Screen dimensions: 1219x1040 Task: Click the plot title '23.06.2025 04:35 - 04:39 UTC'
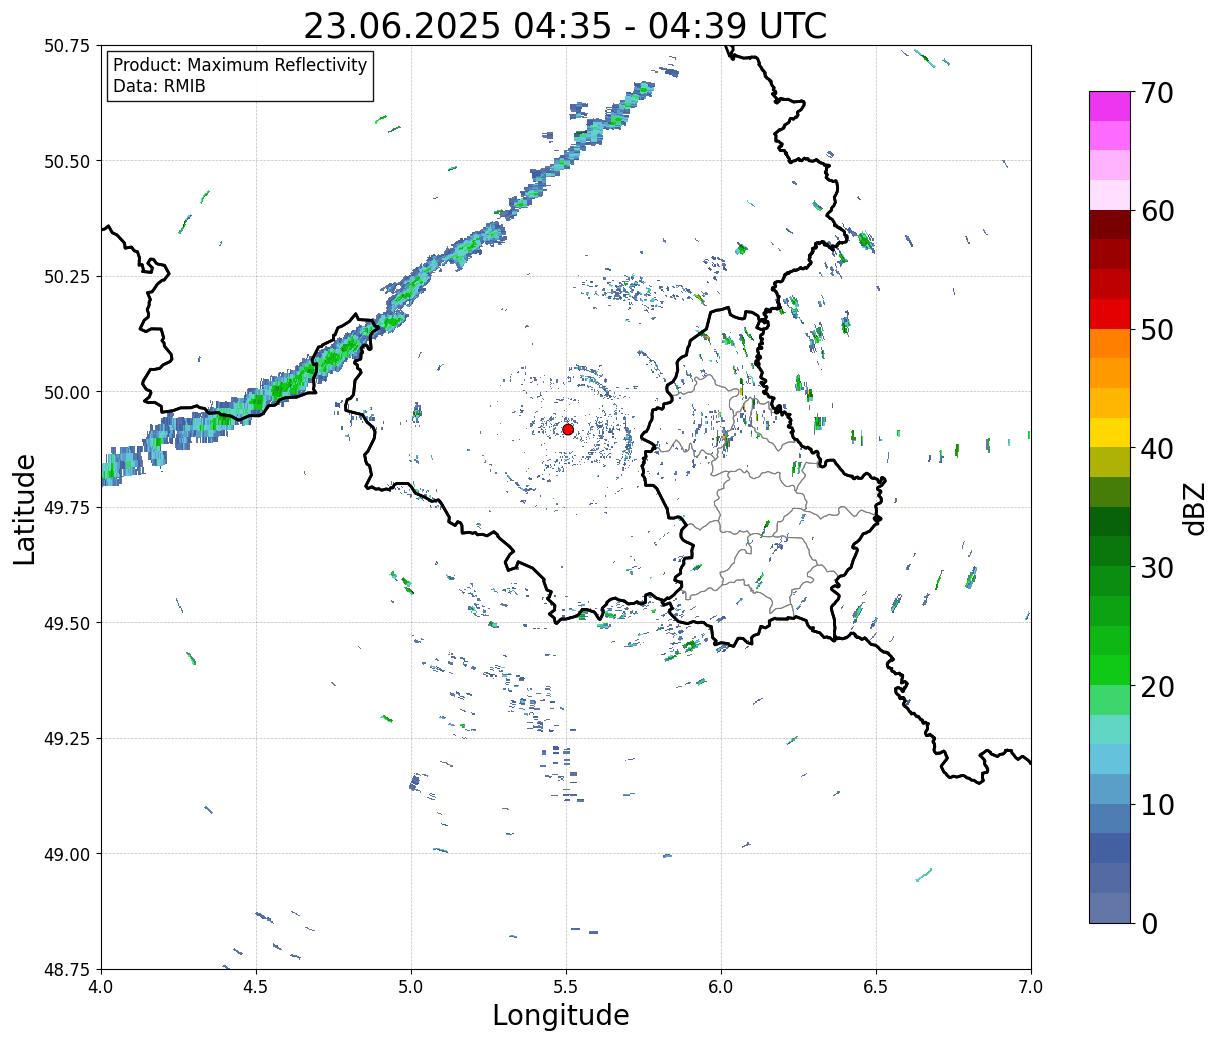[x=565, y=26]
